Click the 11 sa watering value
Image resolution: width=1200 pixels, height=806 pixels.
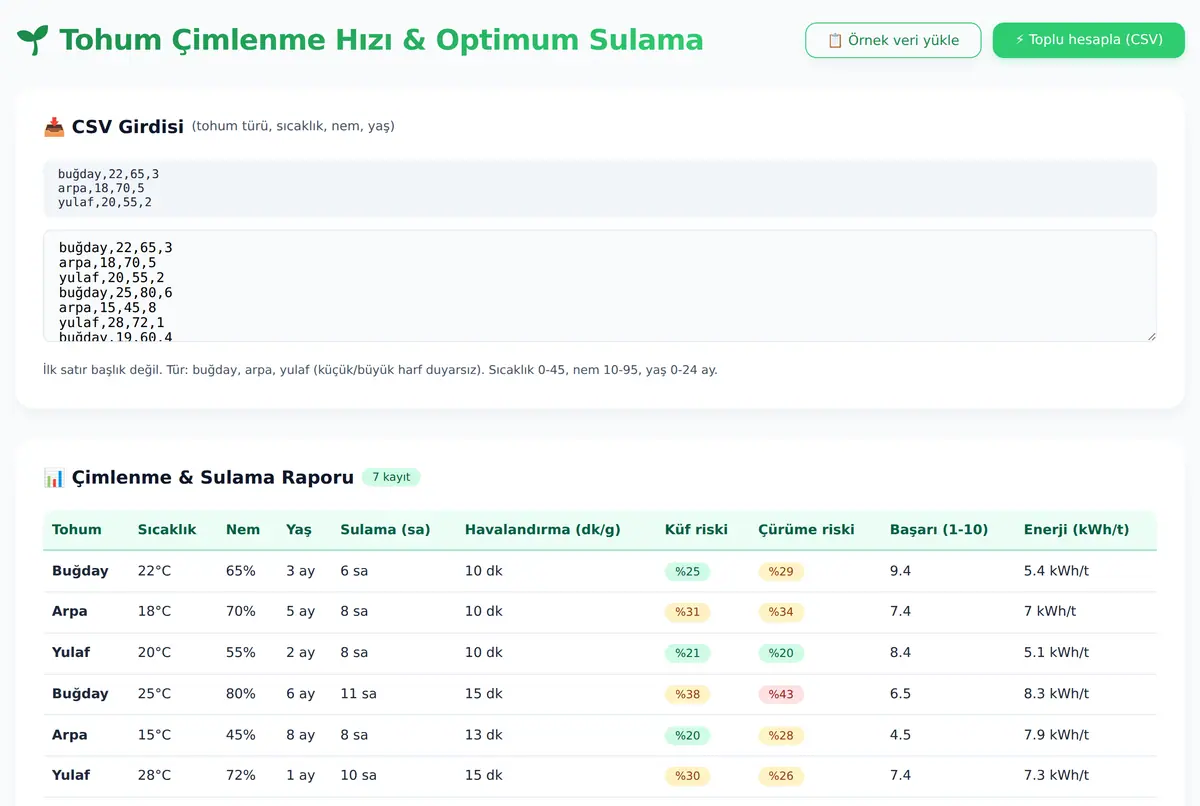(358, 693)
